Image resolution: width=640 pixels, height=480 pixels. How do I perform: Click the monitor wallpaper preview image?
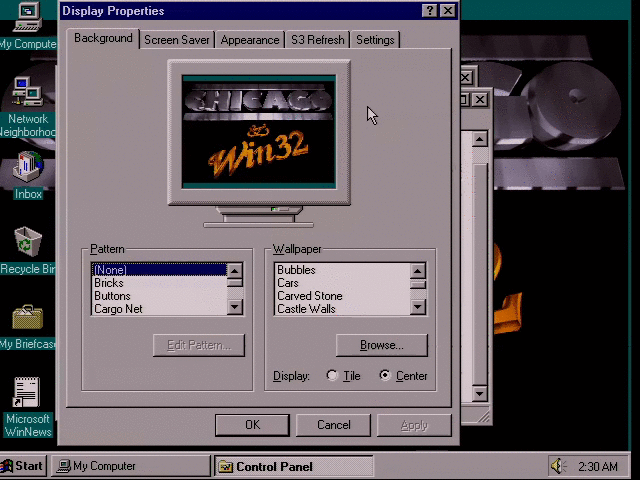coord(259,131)
